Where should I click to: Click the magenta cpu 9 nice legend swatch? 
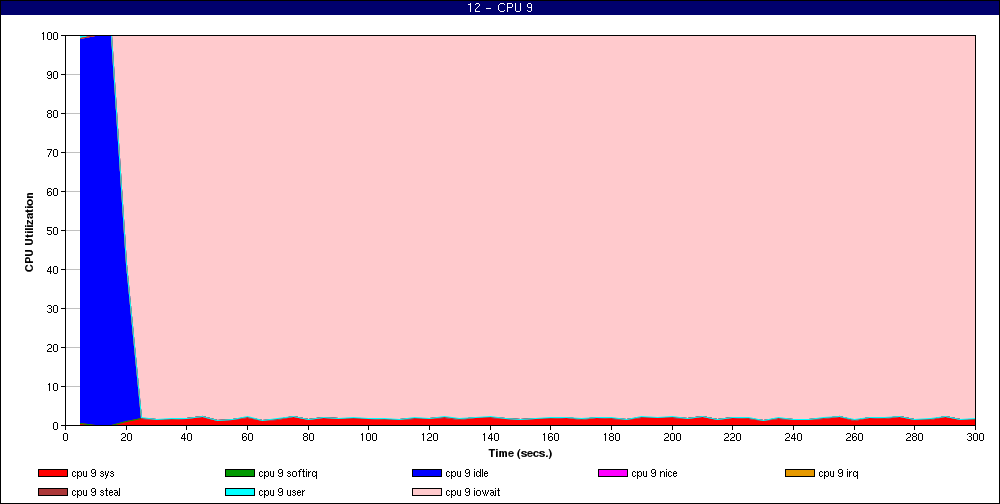(x=612, y=473)
